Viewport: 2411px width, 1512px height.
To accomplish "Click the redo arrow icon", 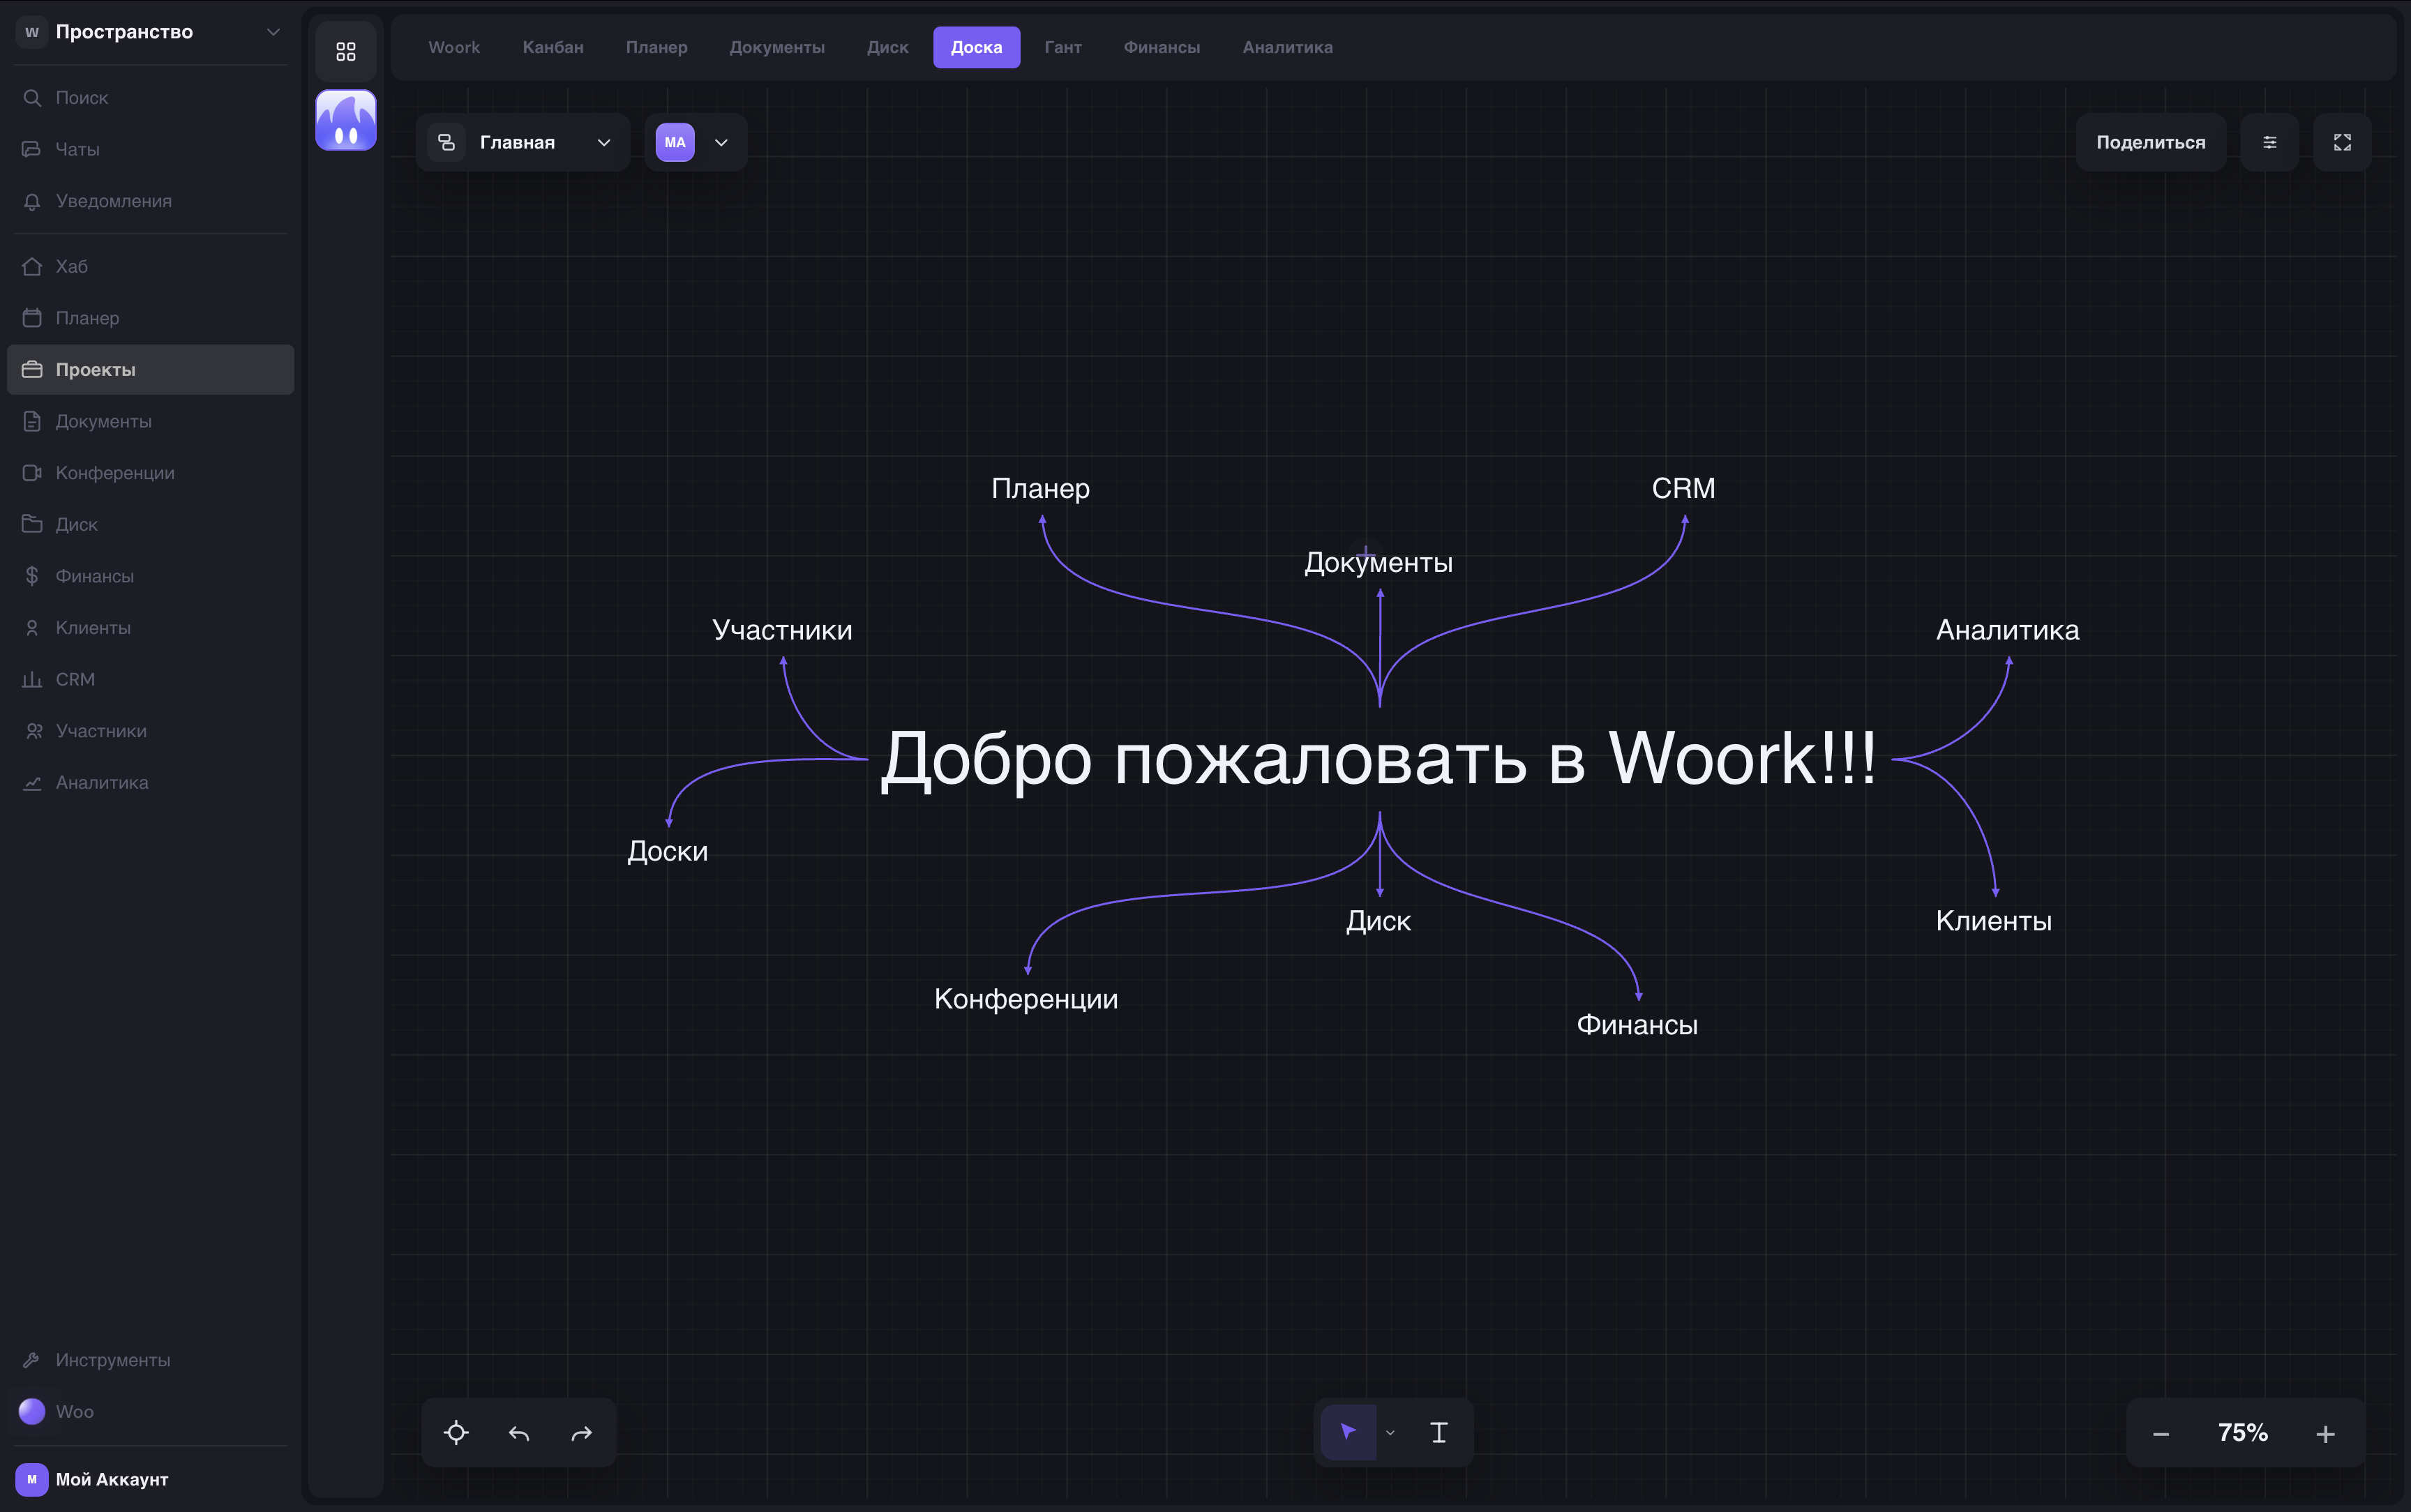I will coord(581,1432).
